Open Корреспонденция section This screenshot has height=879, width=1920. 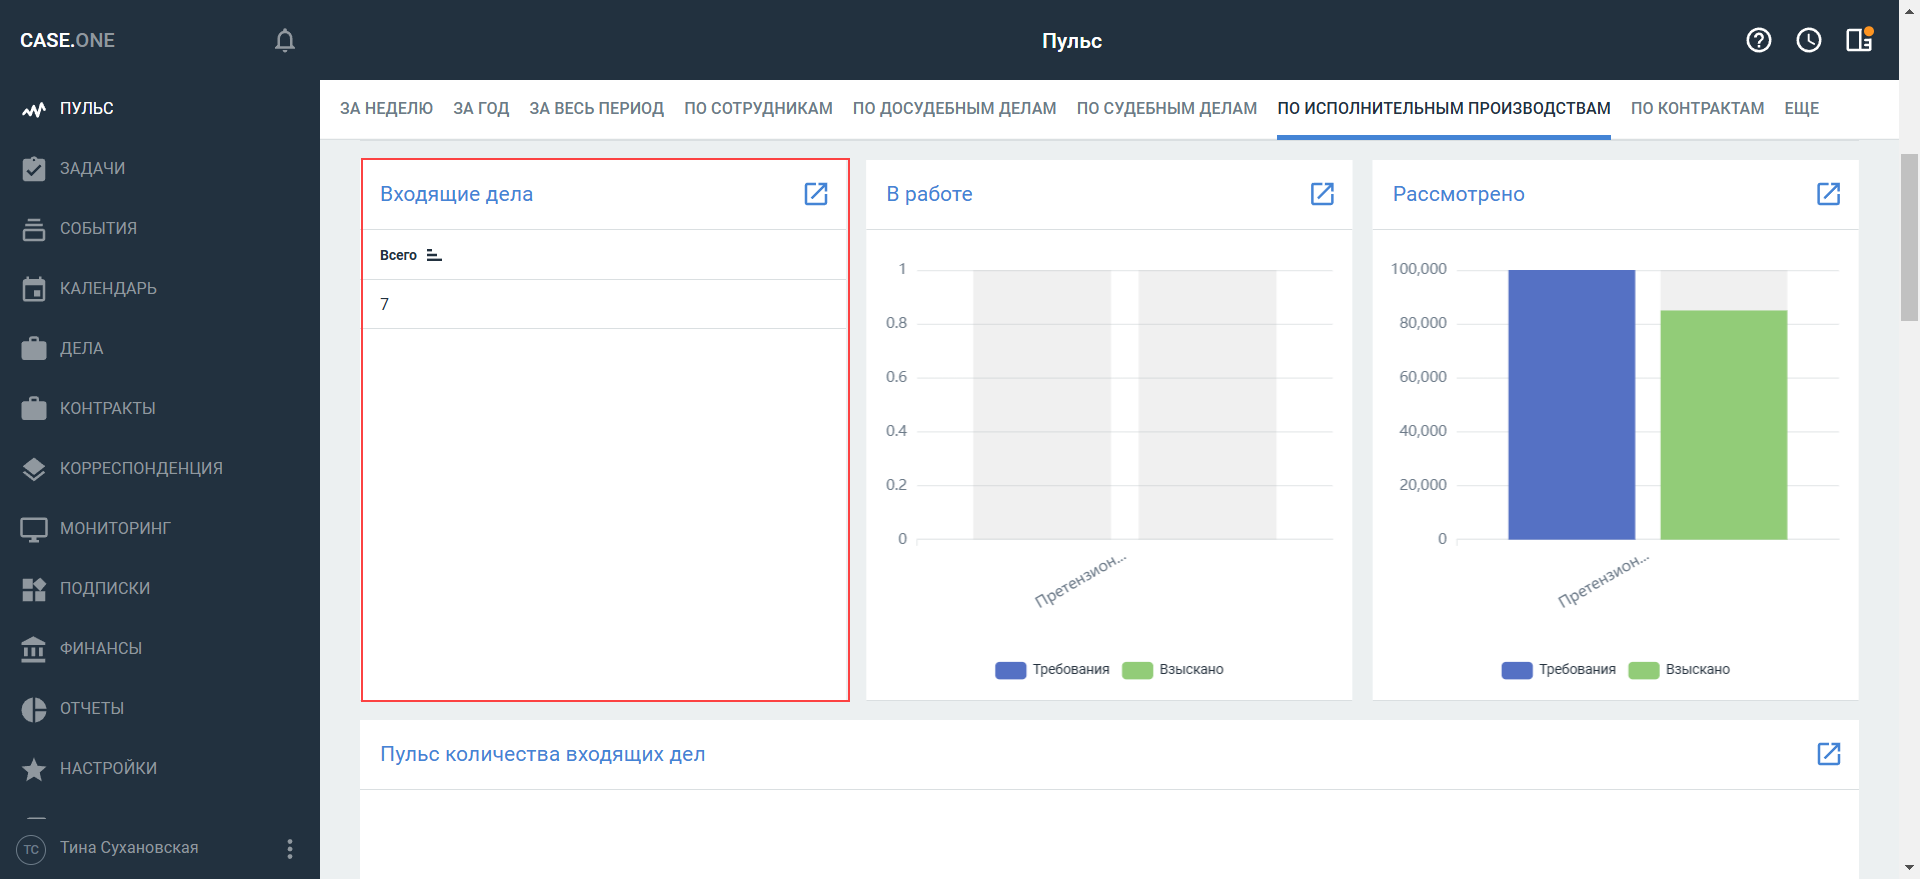[141, 468]
